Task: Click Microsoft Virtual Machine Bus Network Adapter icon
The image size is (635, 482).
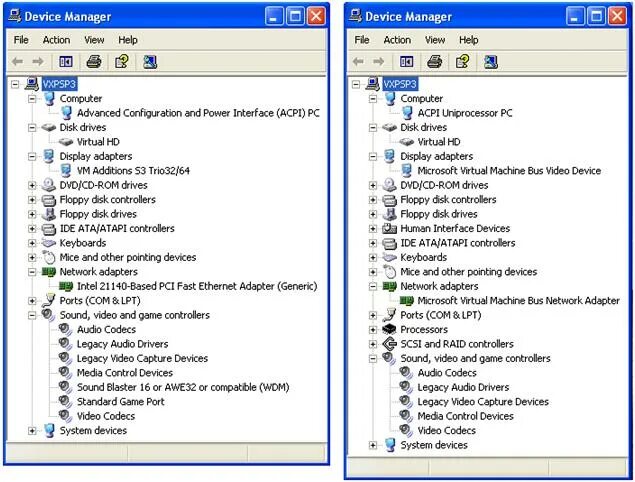Action: click(407, 301)
